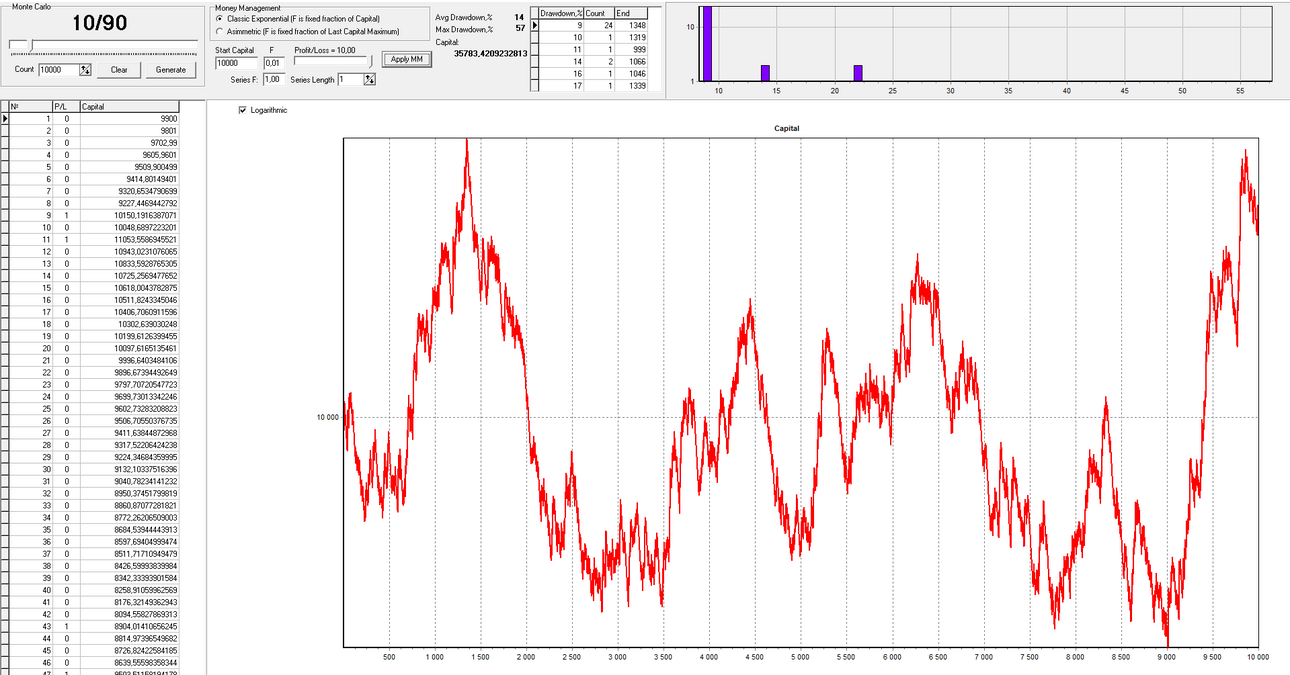This screenshot has width=1290, height=675.
Task: Click capital cell 9900 in row 1
Action: [x=129, y=118]
